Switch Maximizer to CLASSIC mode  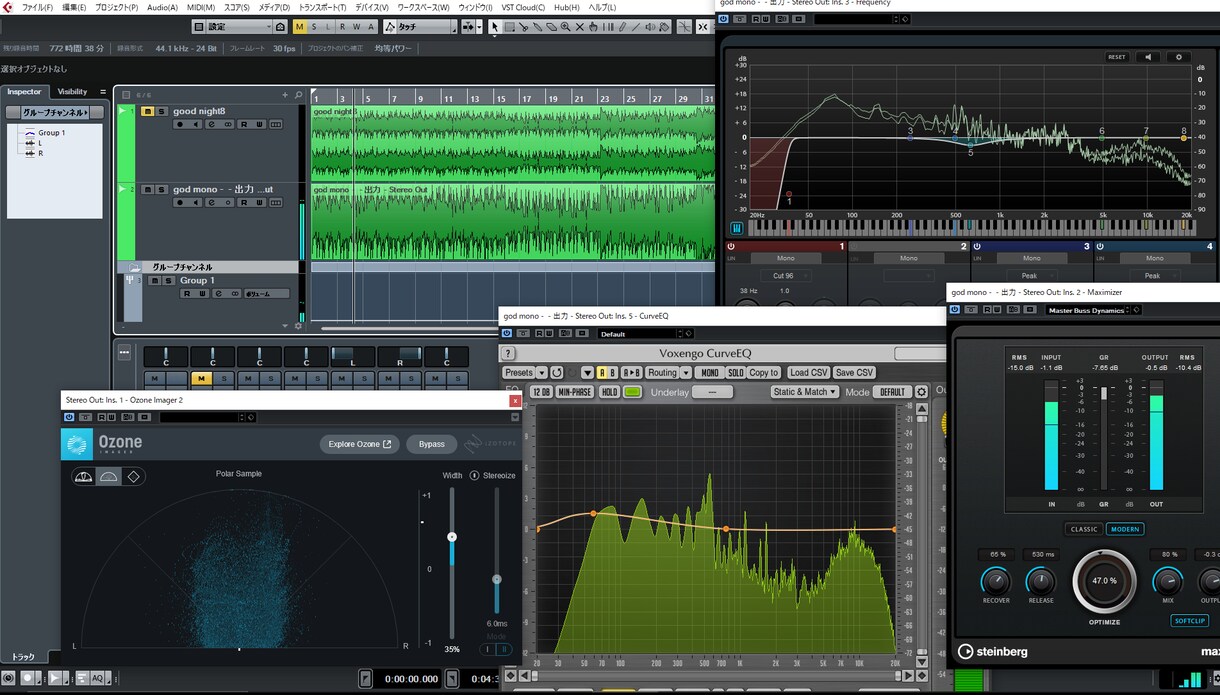[1083, 529]
